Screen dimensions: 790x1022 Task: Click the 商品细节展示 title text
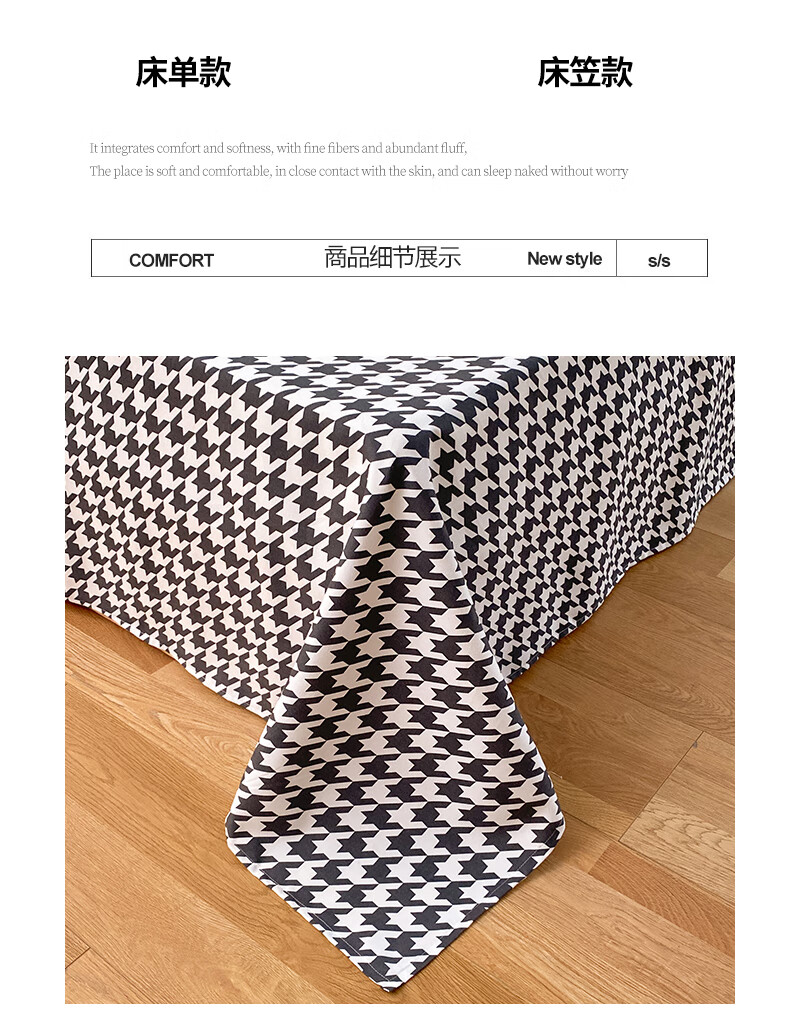point(392,257)
